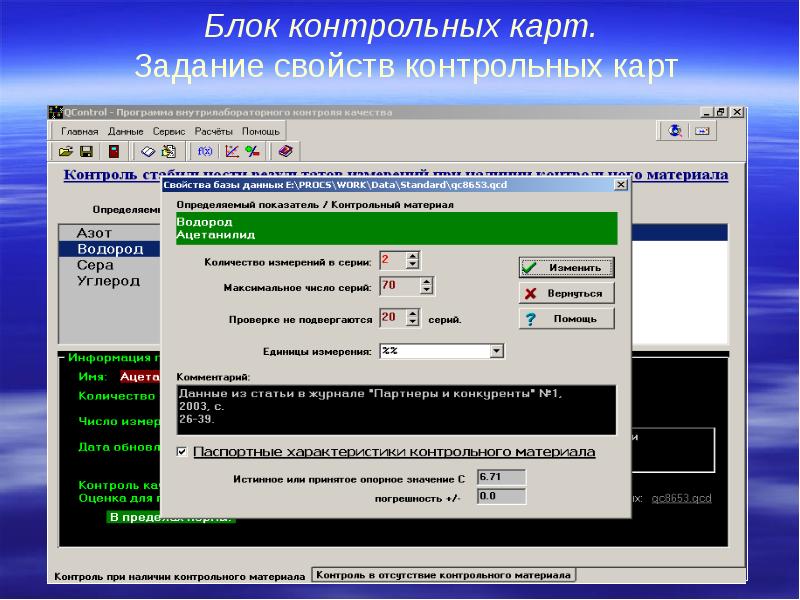Enable Паспортные характеристики контрольного материала checkbox

[x=182, y=449]
